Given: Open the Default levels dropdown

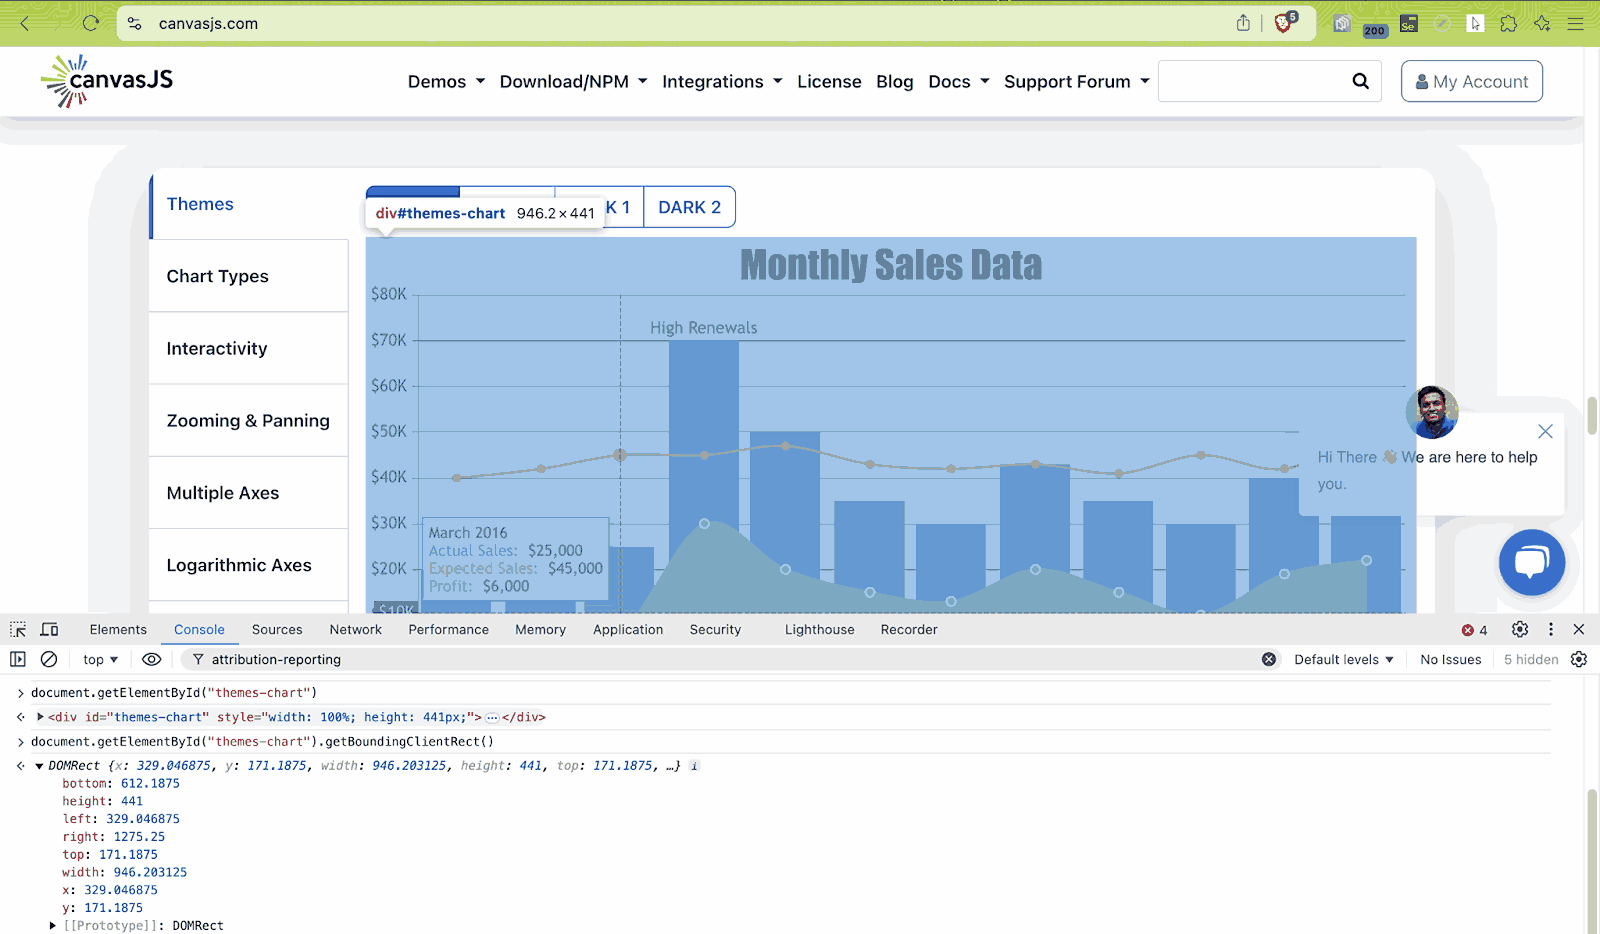Looking at the screenshot, I should 1343,659.
